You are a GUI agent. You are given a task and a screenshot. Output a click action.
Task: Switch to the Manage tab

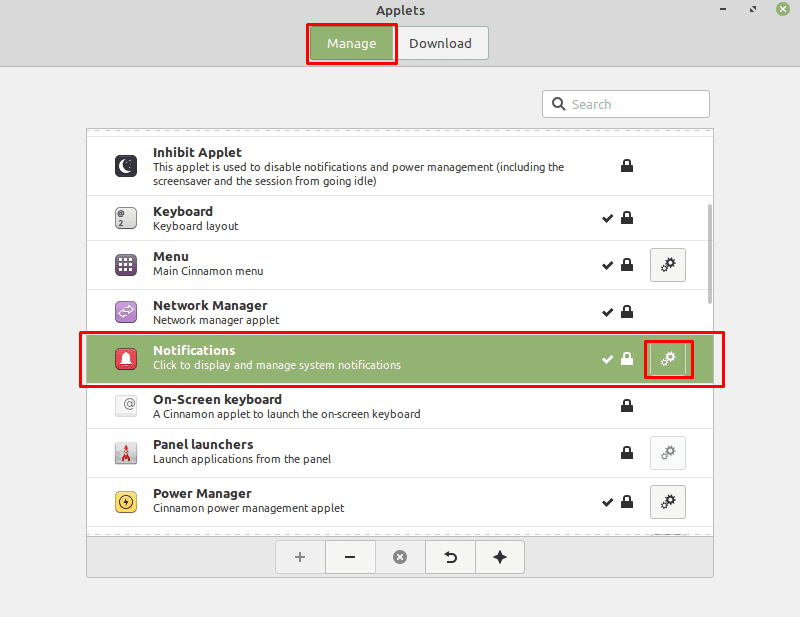(352, 43)
